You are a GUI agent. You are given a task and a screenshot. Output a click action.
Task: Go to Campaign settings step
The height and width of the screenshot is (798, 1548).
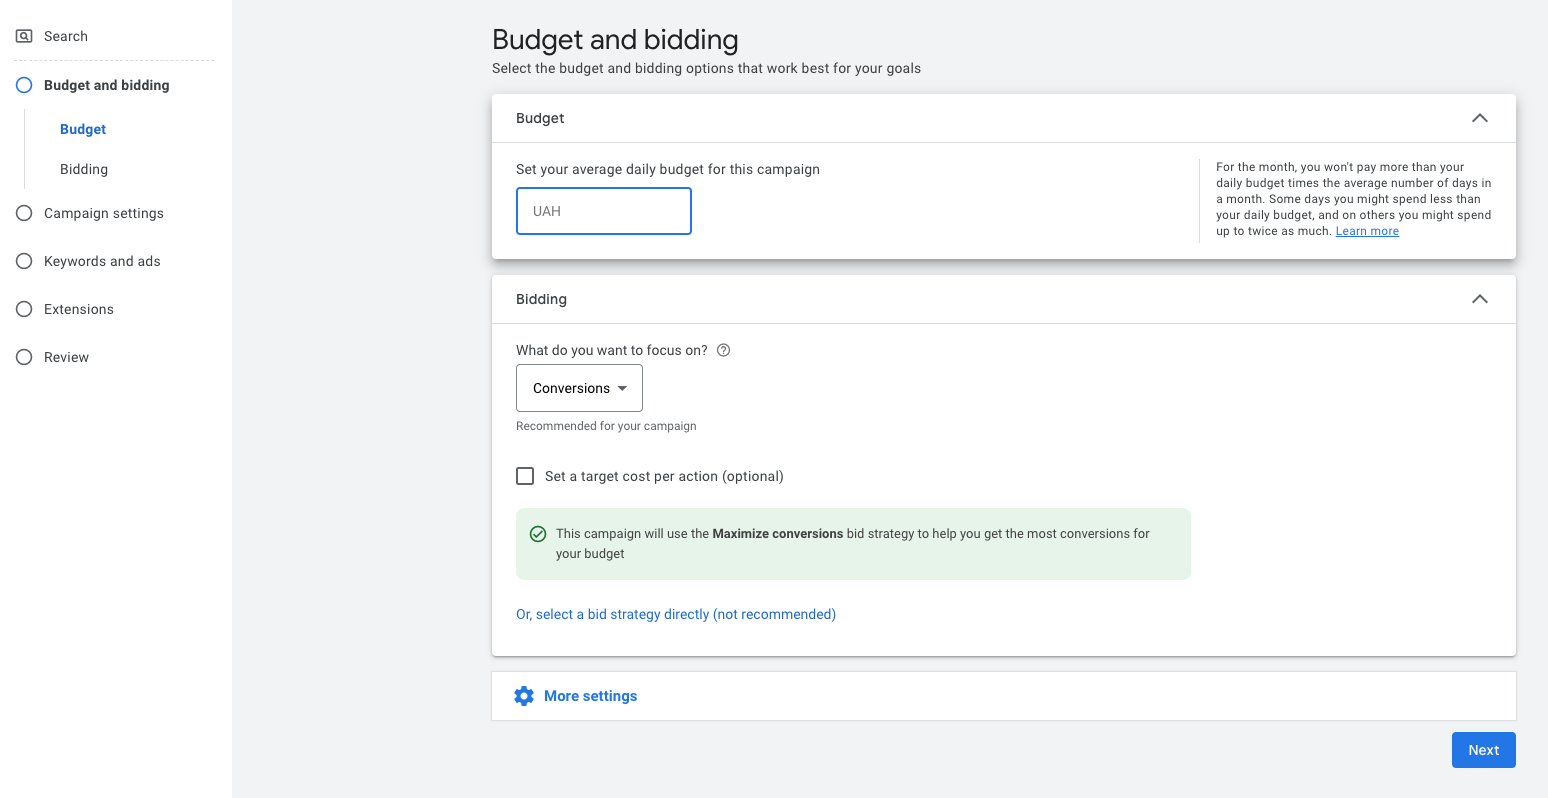[x=104, y=213]
